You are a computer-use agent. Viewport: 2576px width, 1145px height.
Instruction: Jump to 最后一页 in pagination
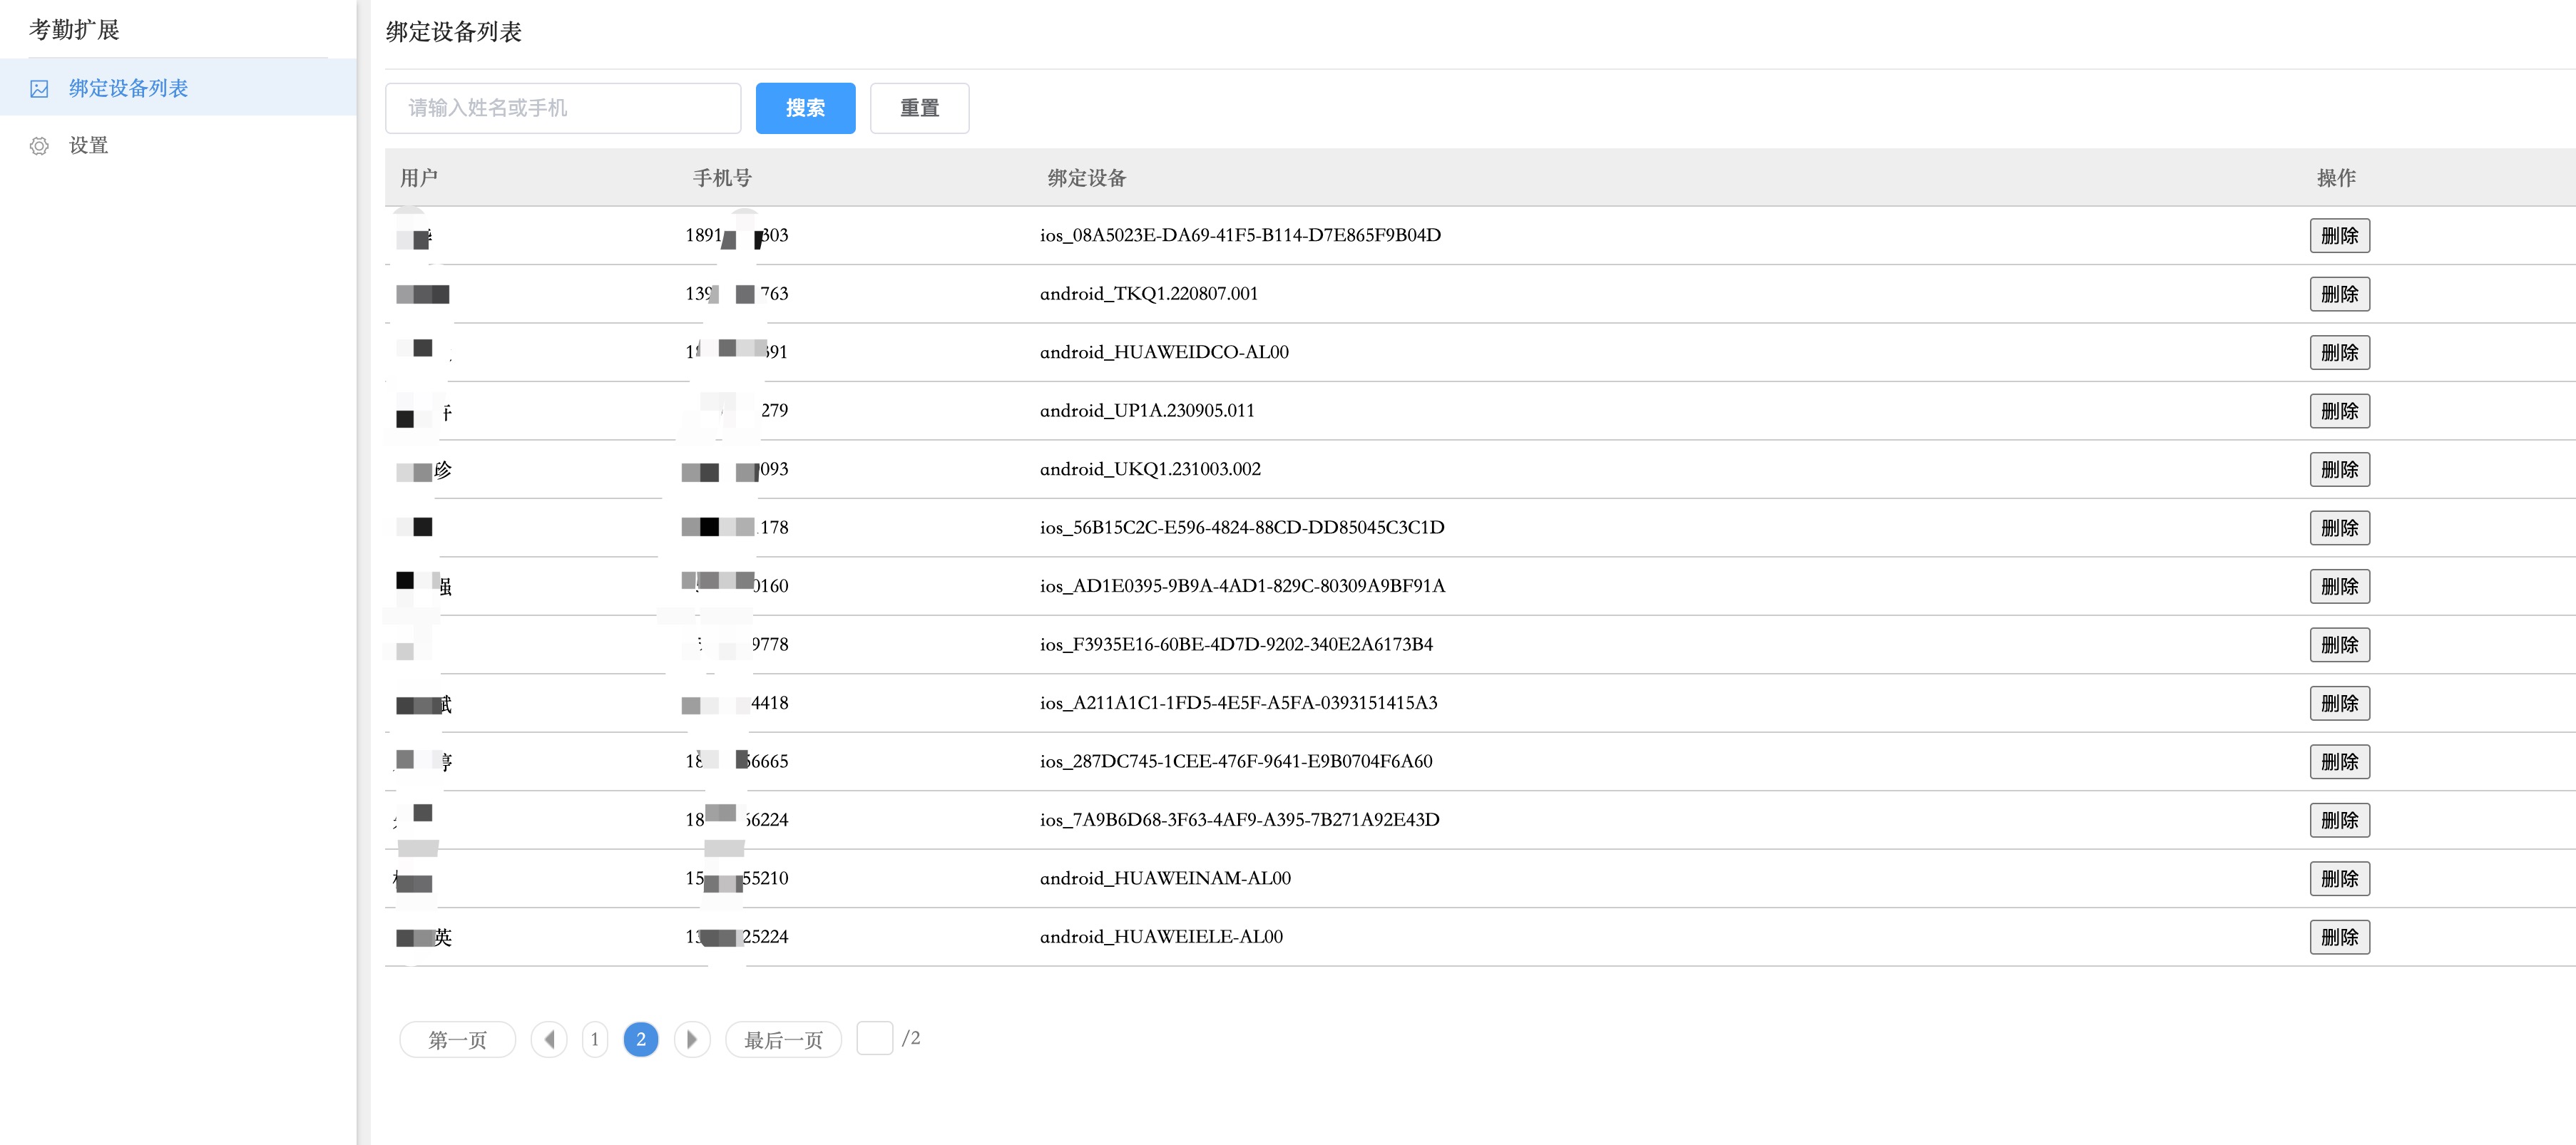pyautogui.click(x=783, y=1039)
